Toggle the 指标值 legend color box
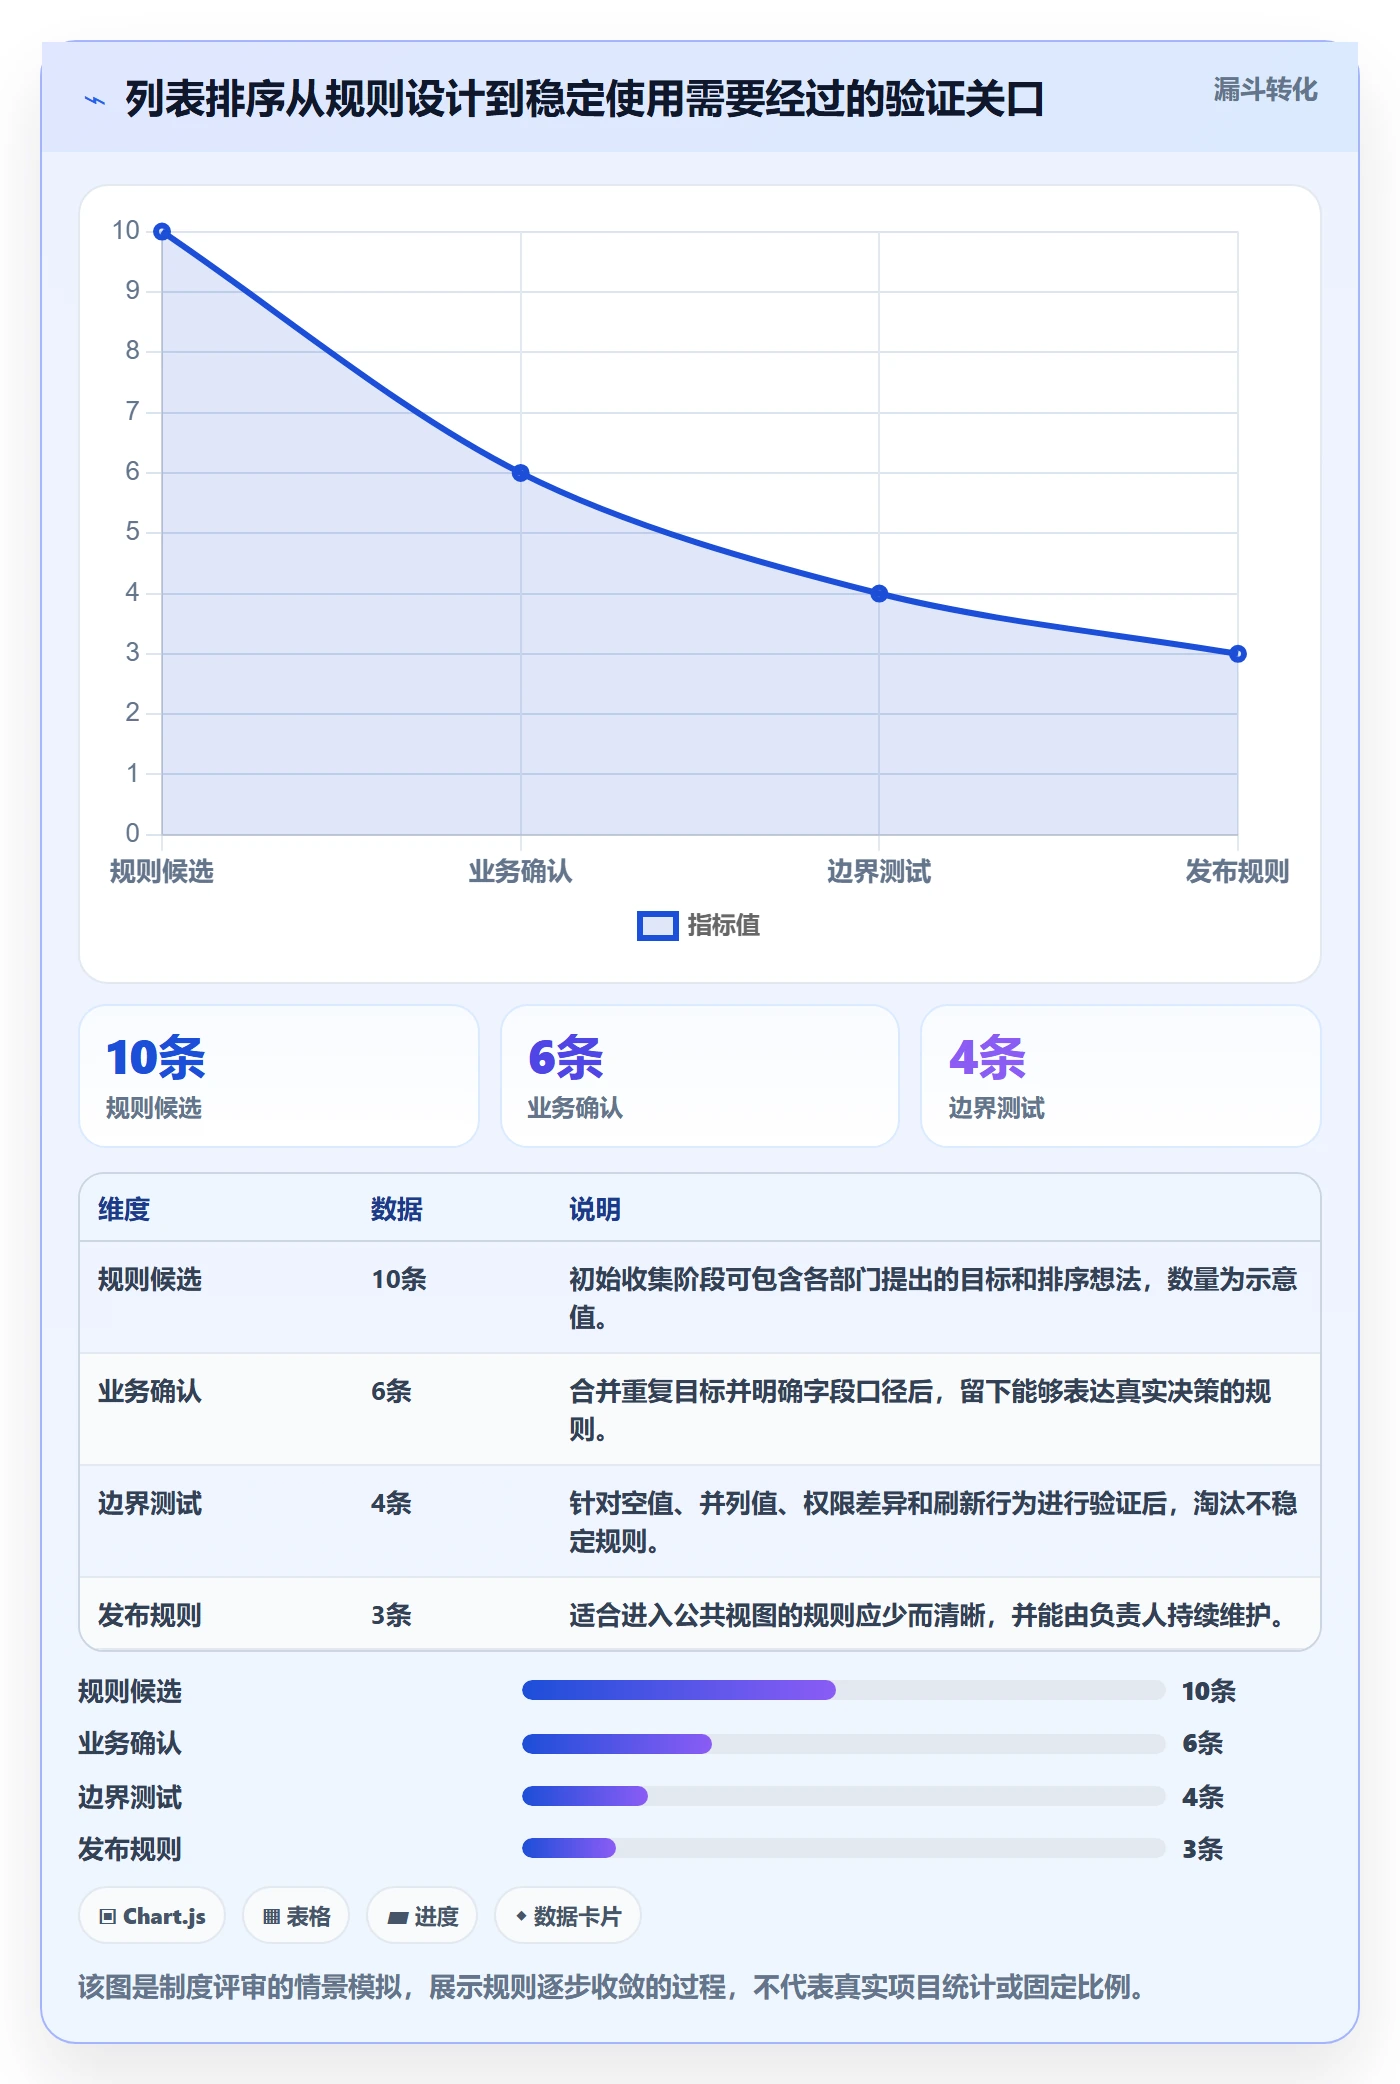 coord(657,926)
